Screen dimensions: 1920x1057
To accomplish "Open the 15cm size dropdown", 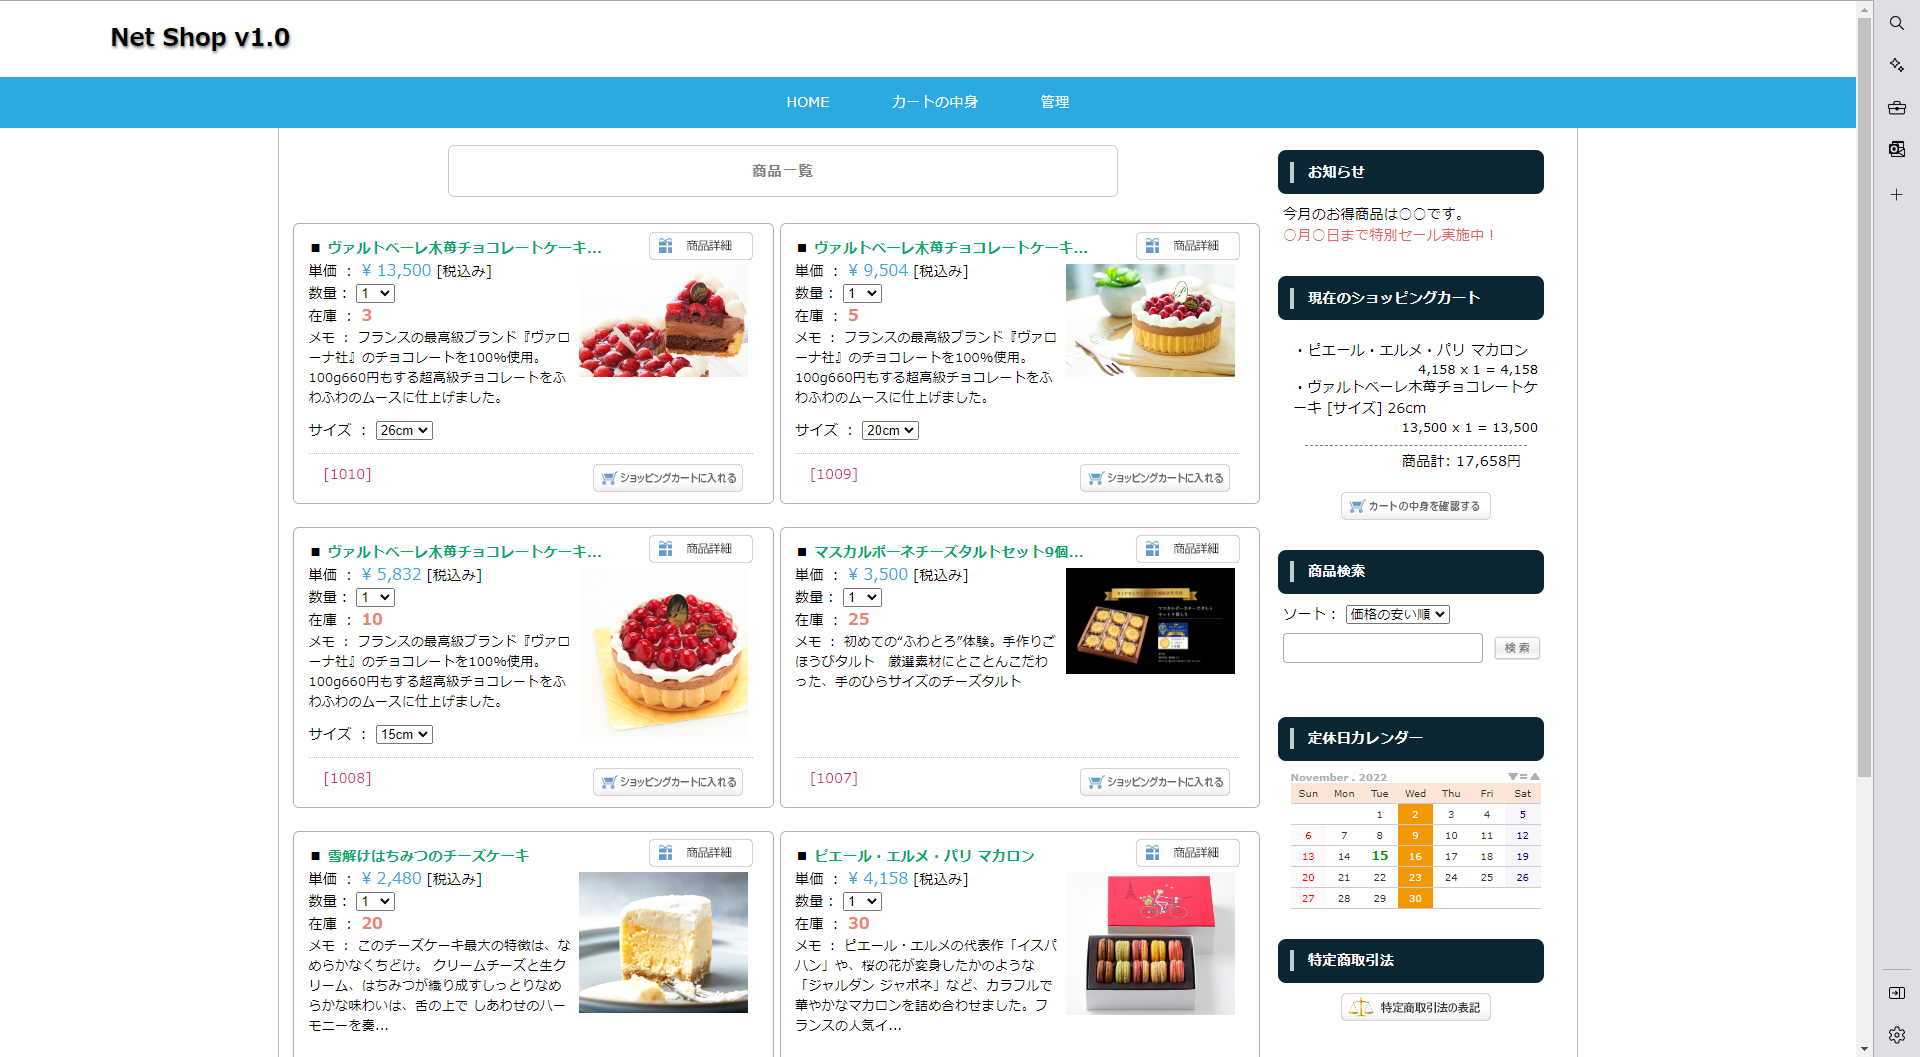I will (404, 734).
